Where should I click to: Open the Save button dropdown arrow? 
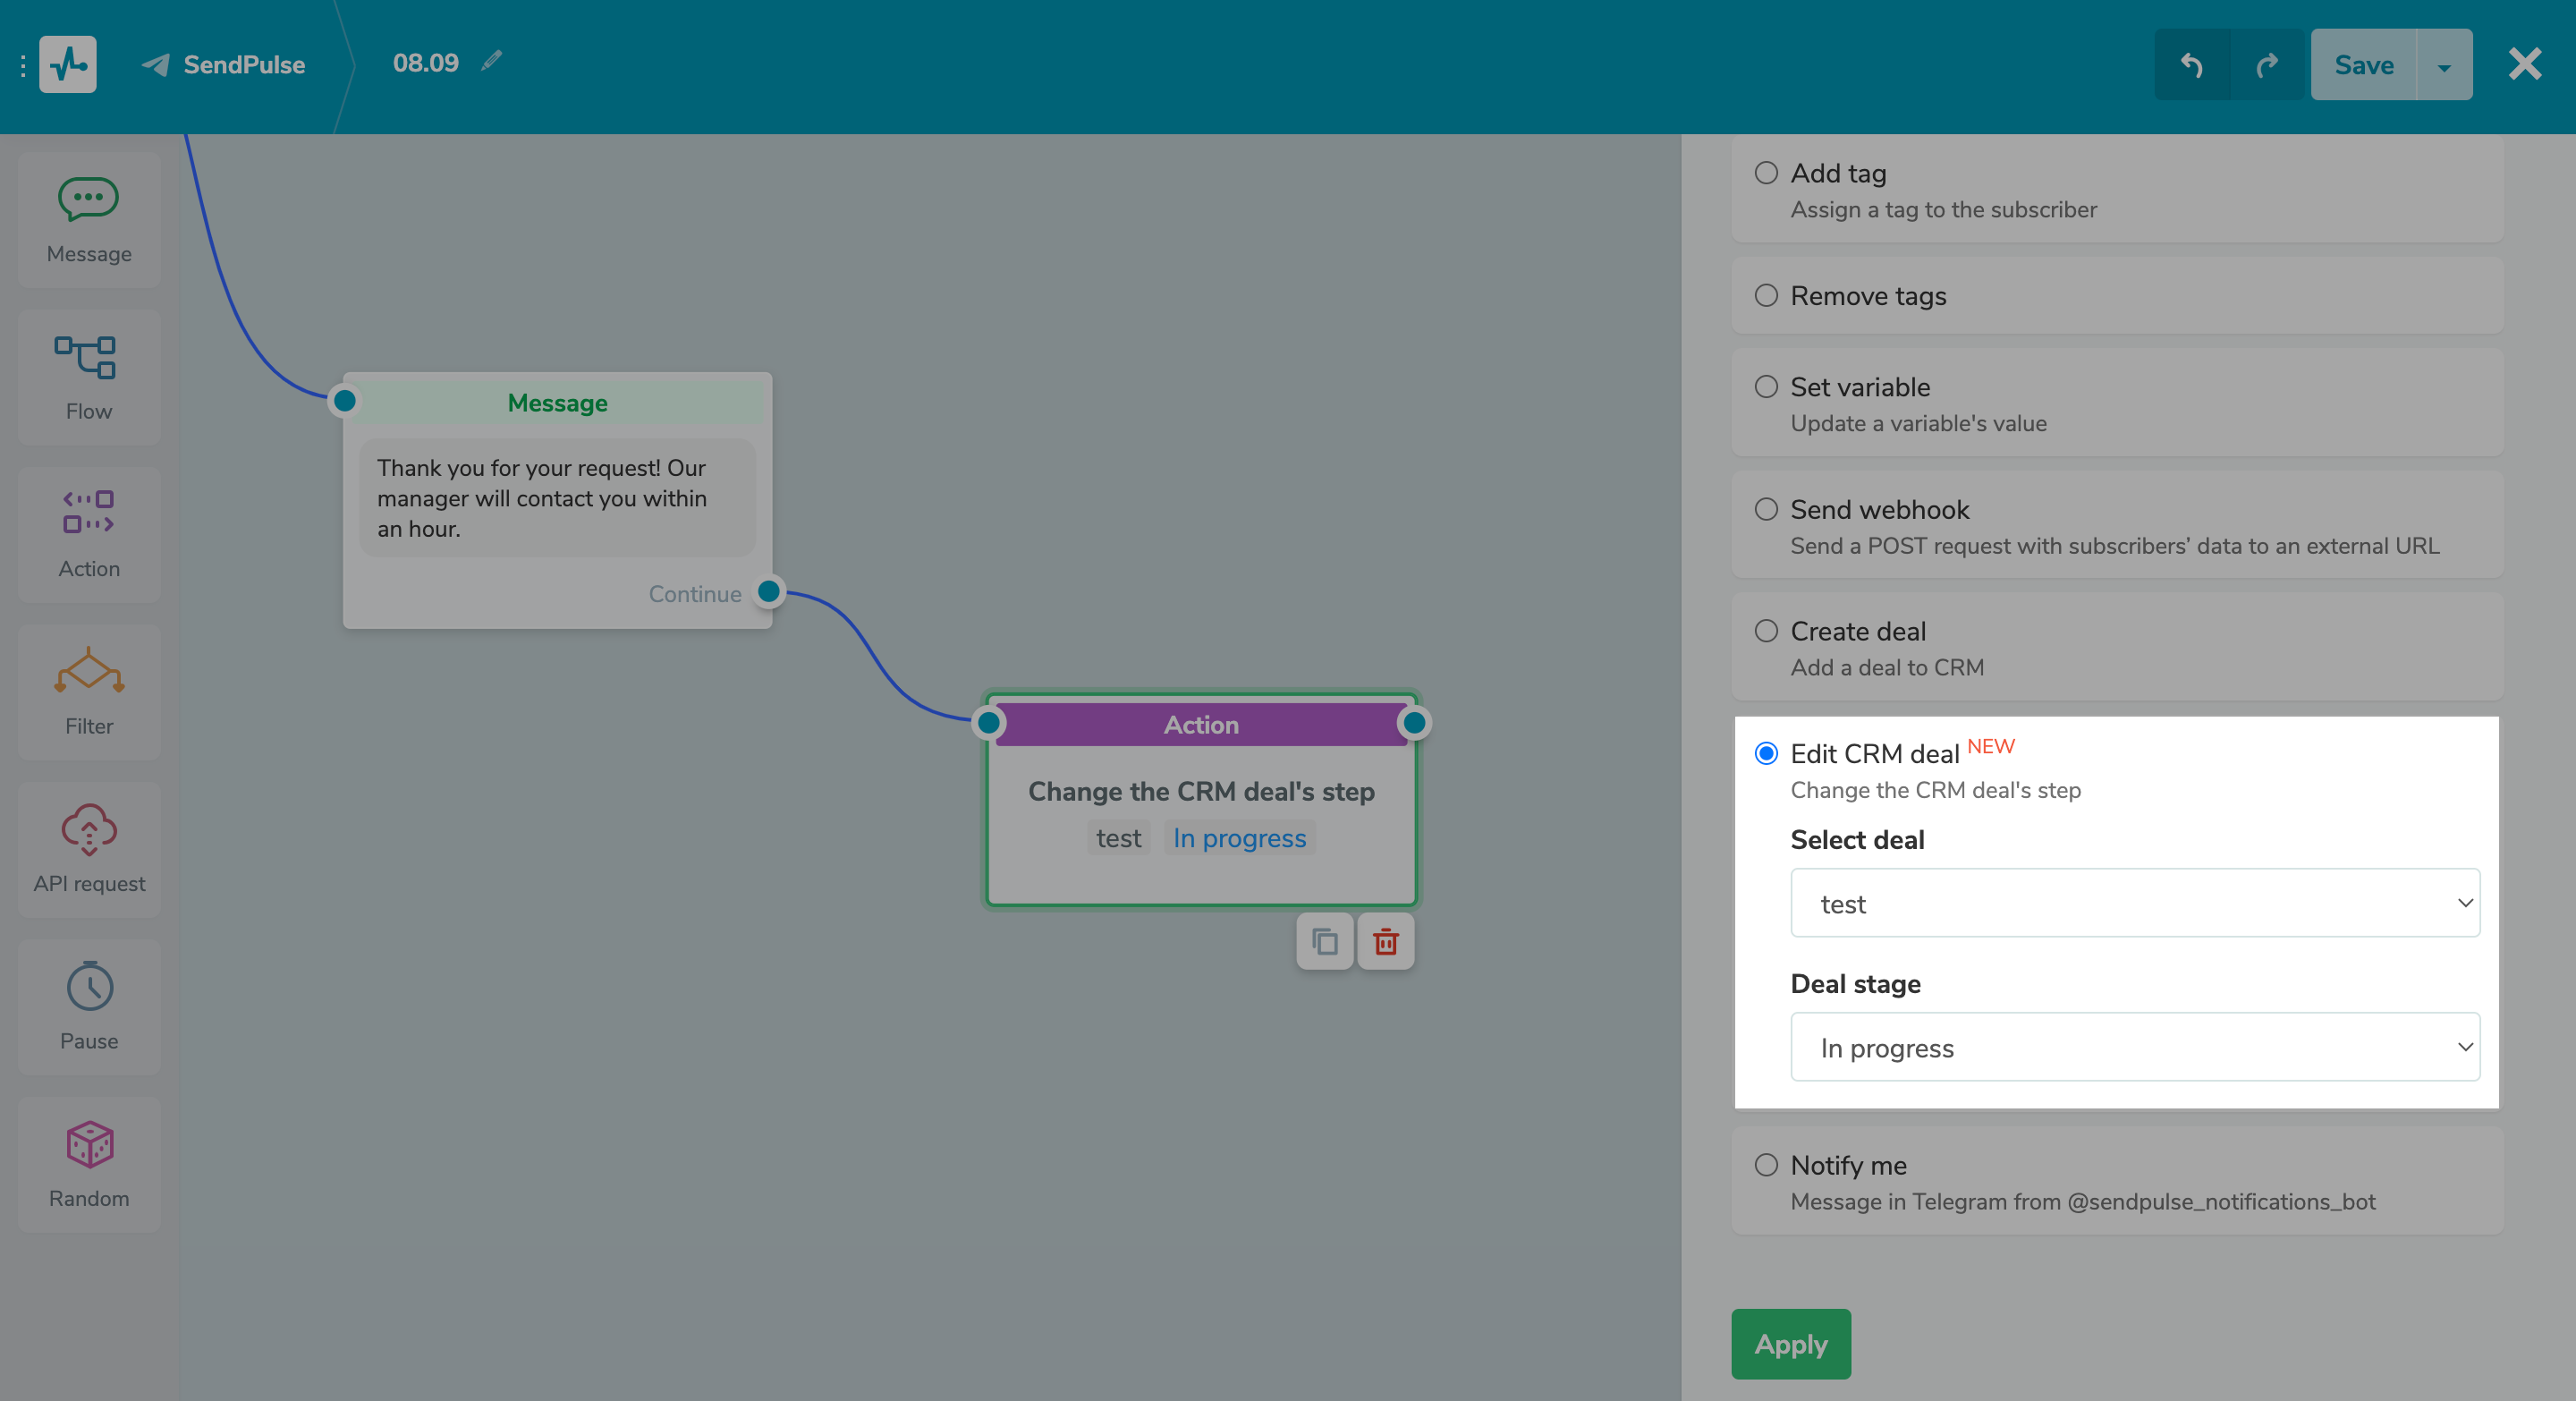(x=2444, y=64)
